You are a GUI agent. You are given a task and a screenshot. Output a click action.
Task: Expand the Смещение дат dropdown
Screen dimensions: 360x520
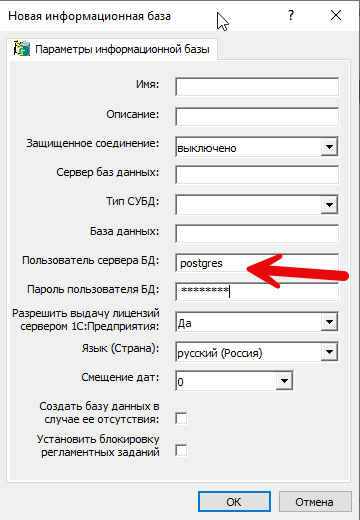click(284, 381)
